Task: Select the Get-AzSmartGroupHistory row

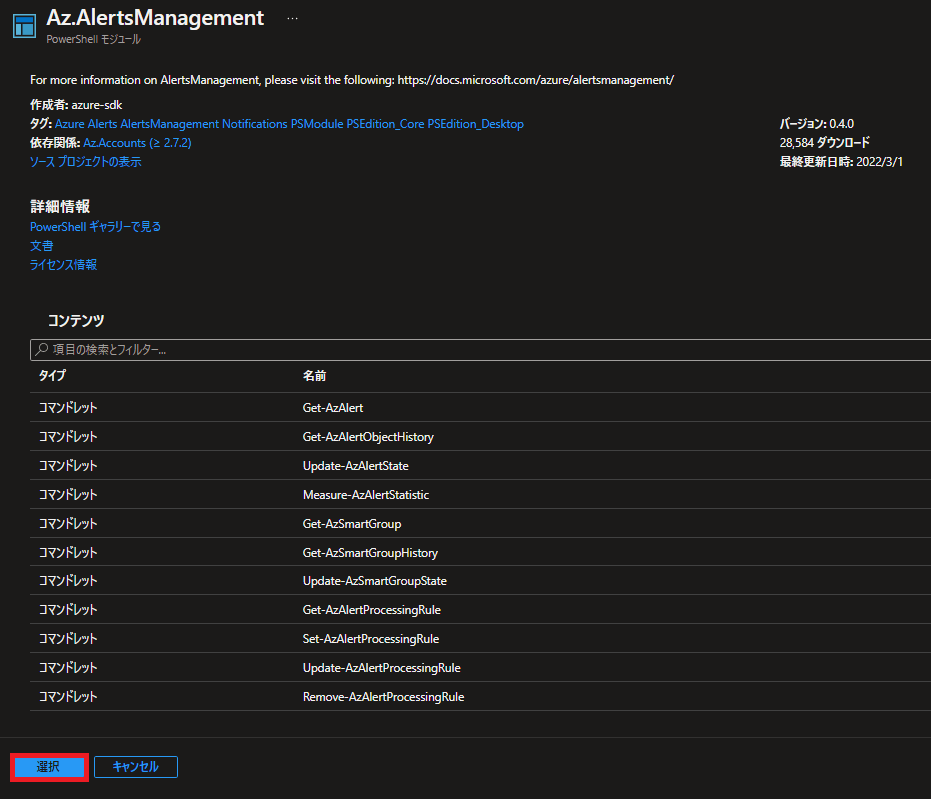Action: 480,553
